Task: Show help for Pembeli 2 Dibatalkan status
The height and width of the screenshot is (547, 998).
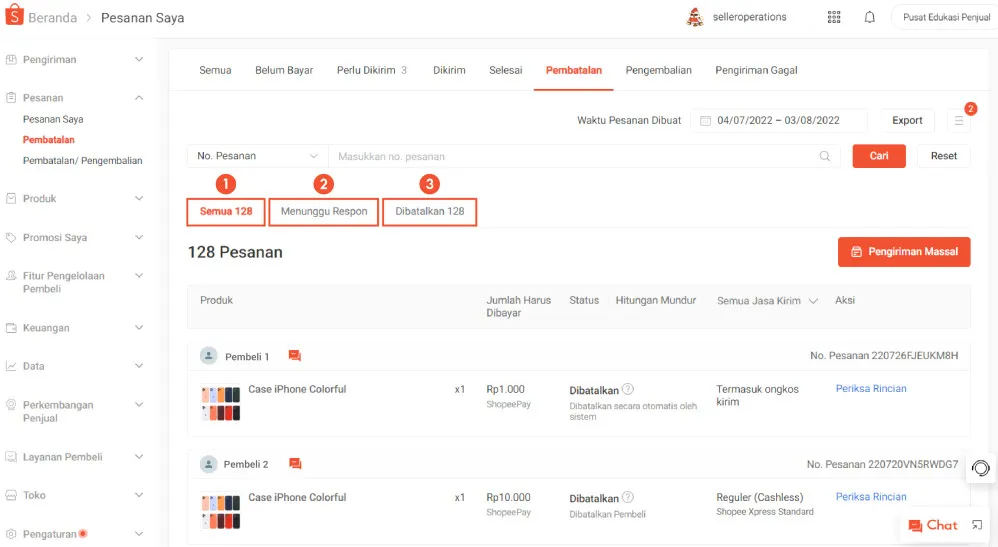Action: coord(628,497)
